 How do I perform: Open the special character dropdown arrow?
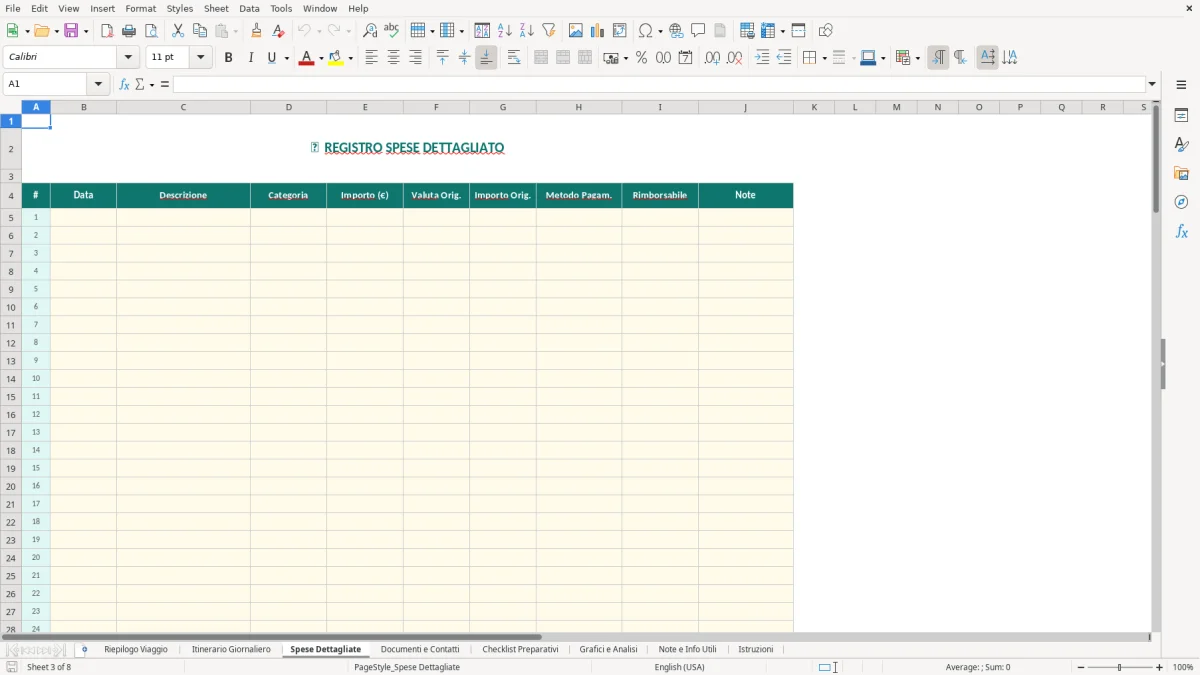coord(660,31)
